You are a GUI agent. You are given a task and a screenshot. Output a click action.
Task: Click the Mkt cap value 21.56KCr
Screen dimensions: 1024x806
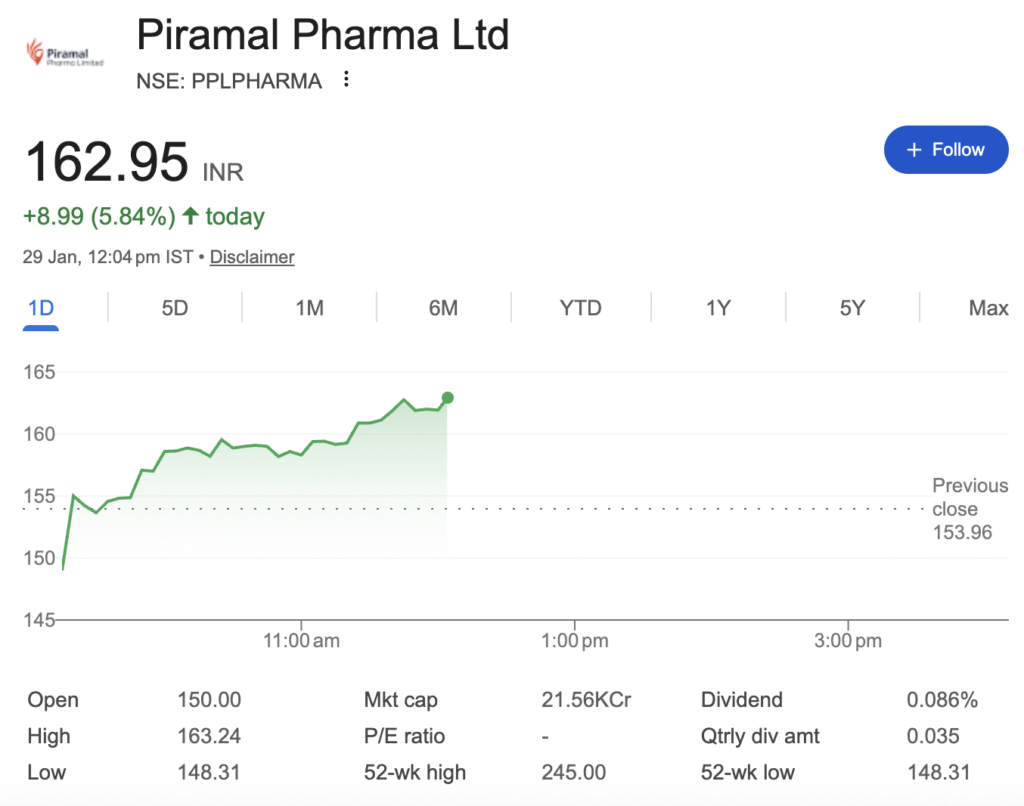[586, 700]
